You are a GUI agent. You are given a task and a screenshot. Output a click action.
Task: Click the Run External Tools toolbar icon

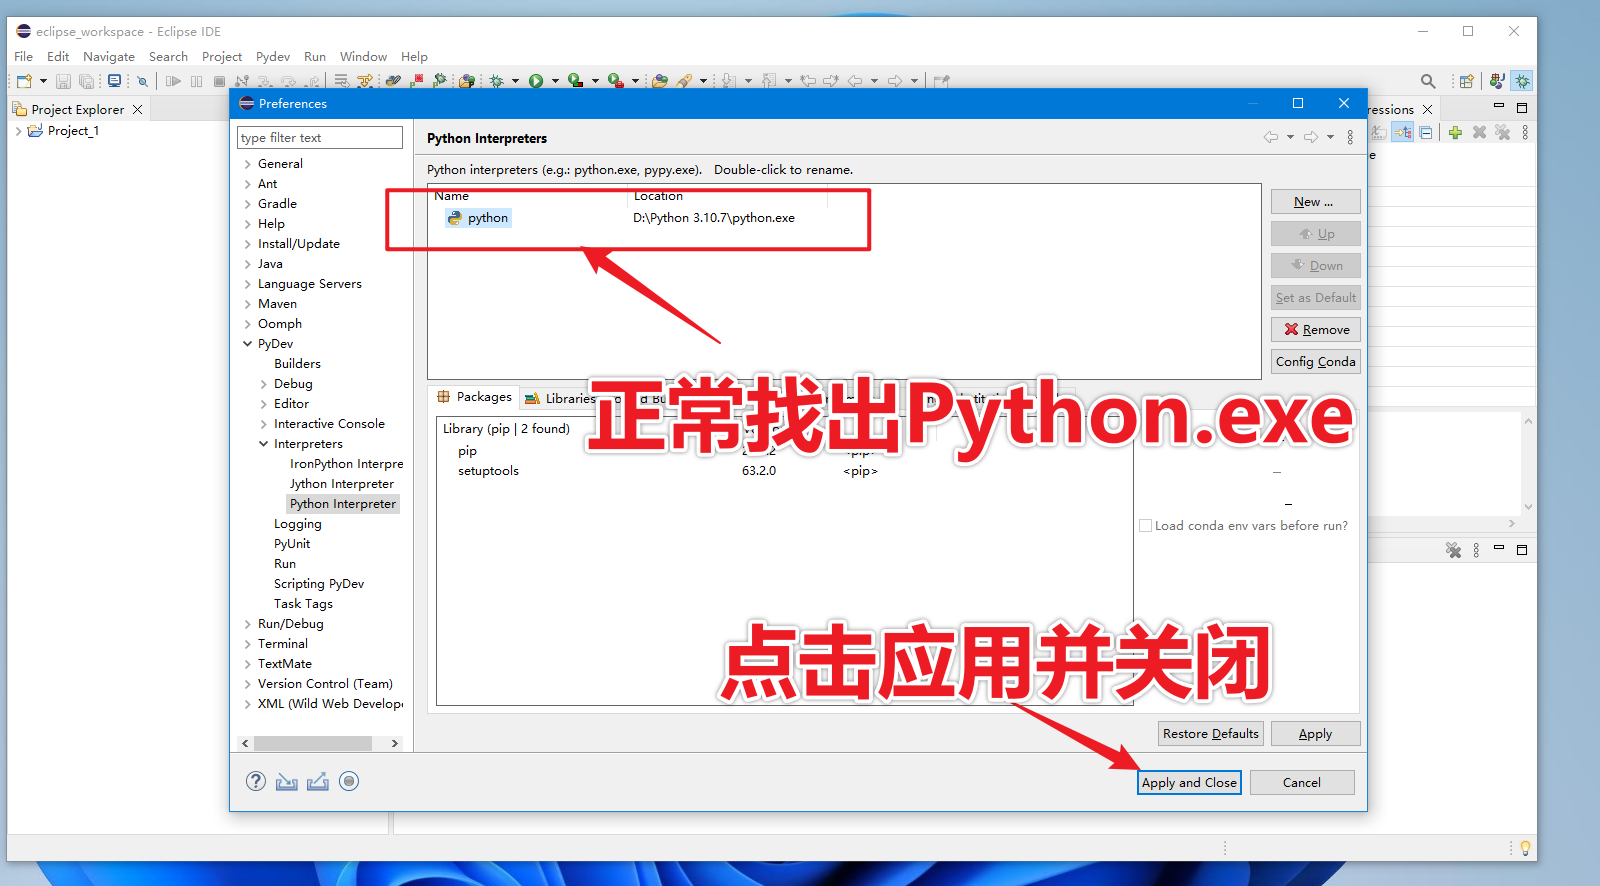(615, 81)
